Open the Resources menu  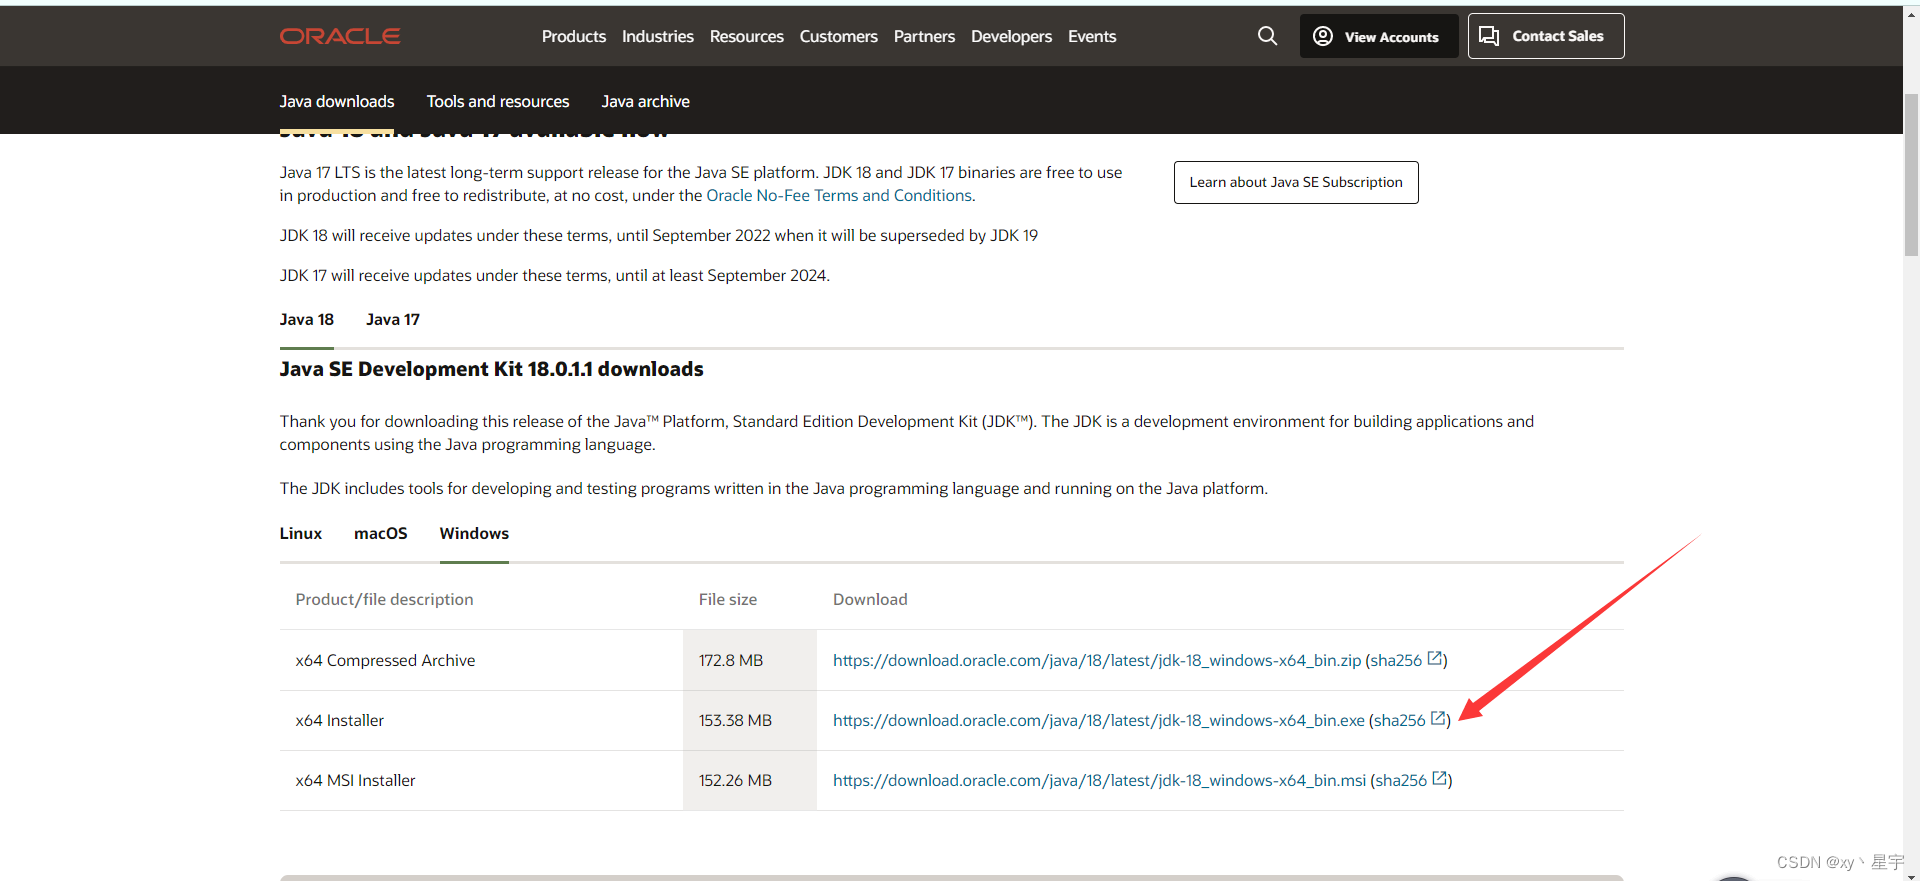(x=747, y=36)
